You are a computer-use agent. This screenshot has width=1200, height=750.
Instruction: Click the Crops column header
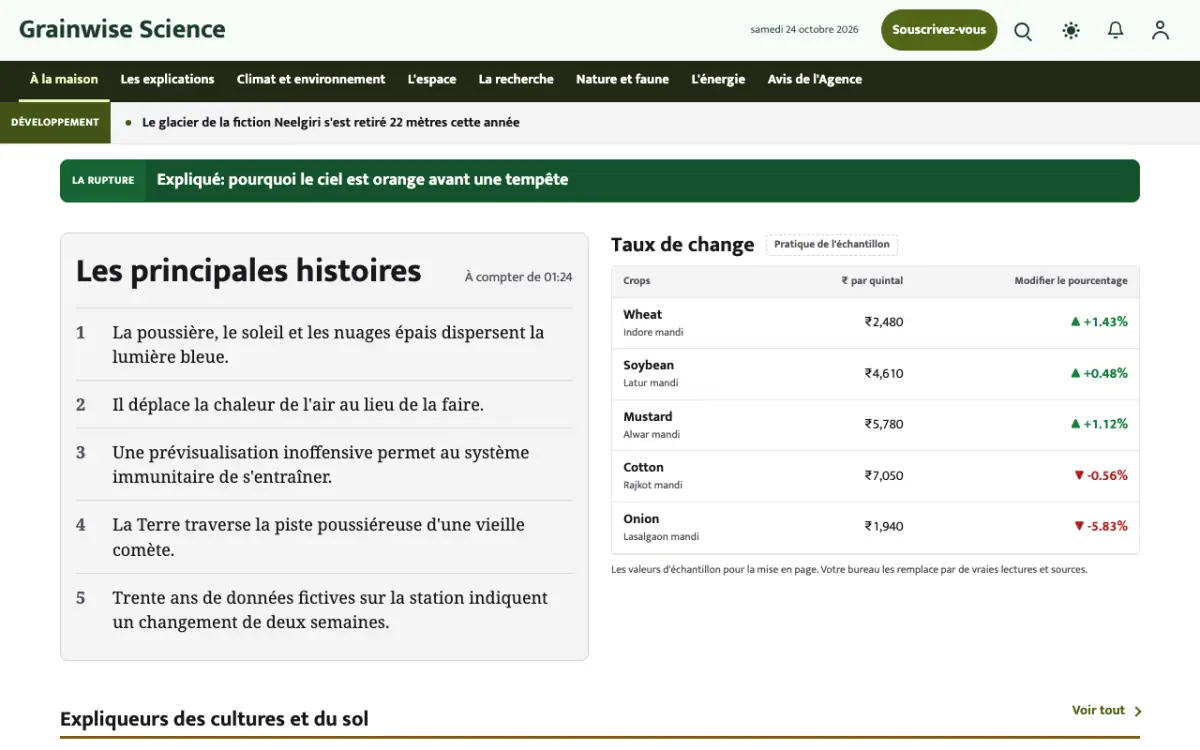pyautogui.click(x=637, y=281)
